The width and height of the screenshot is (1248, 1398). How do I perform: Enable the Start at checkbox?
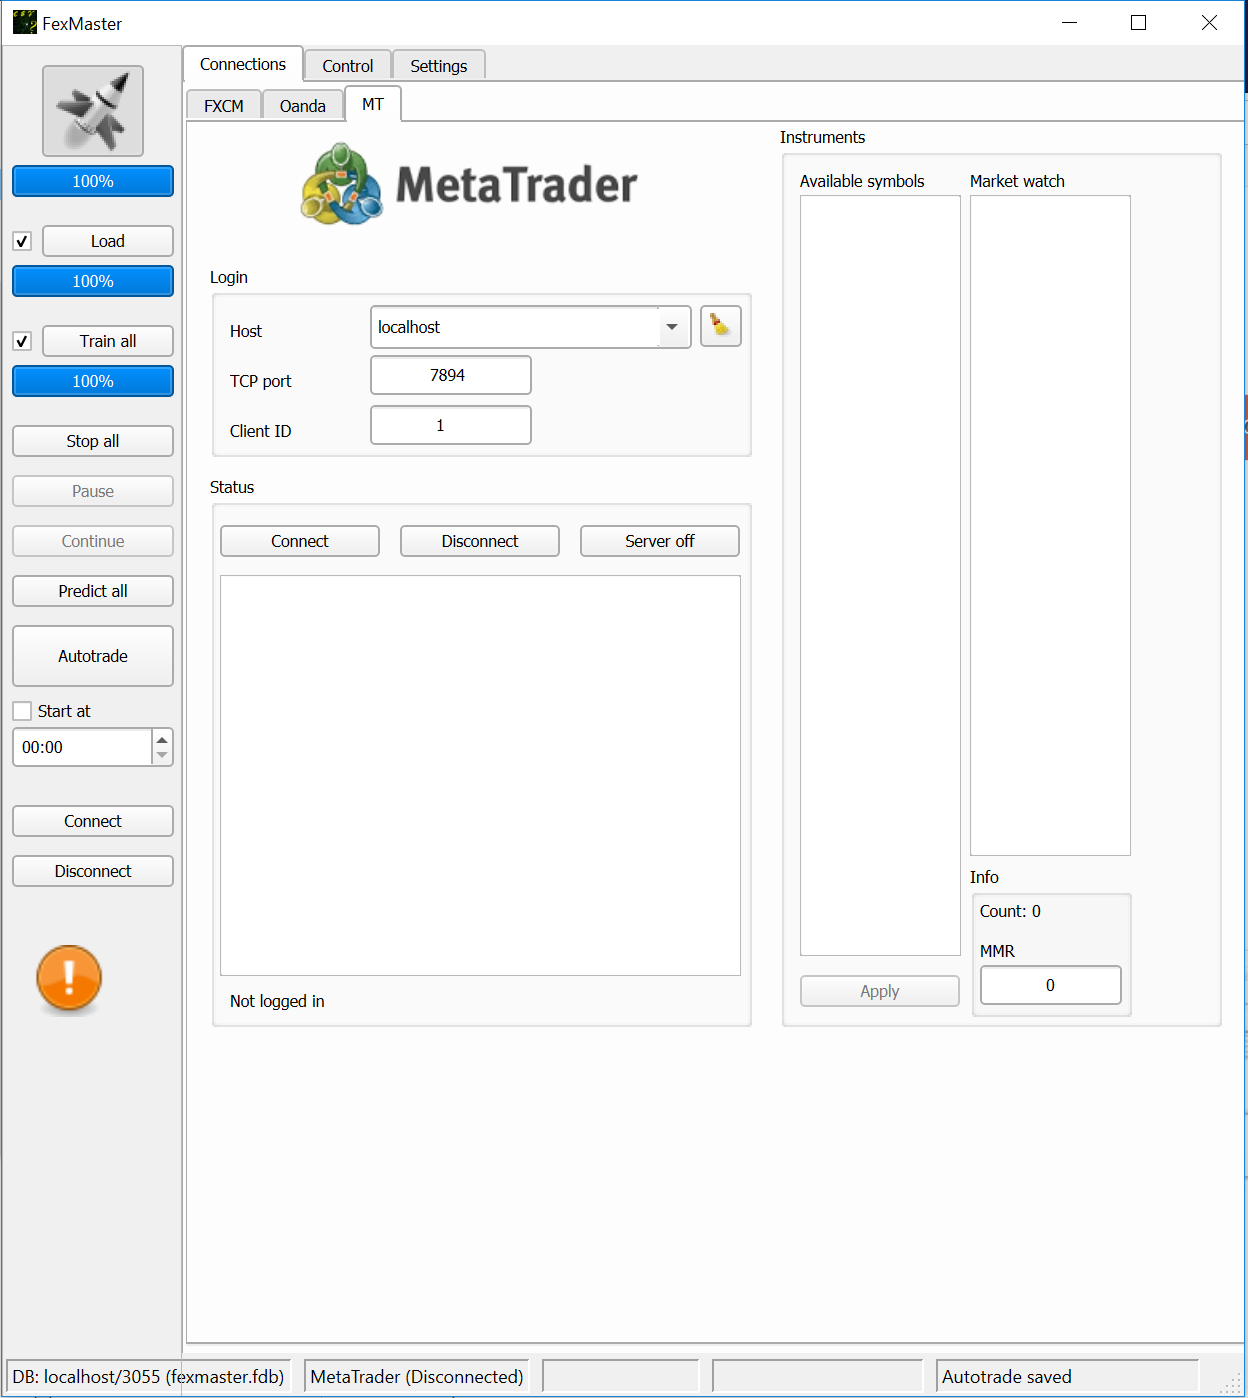pos(22,711)
